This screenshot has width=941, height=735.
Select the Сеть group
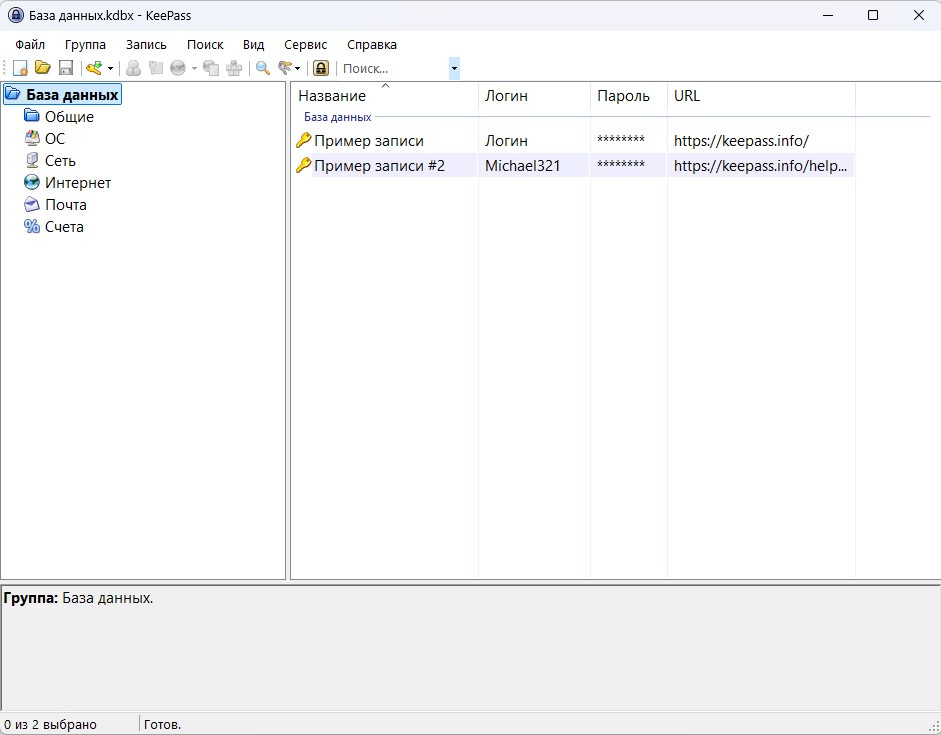click(x=60, y=161)
